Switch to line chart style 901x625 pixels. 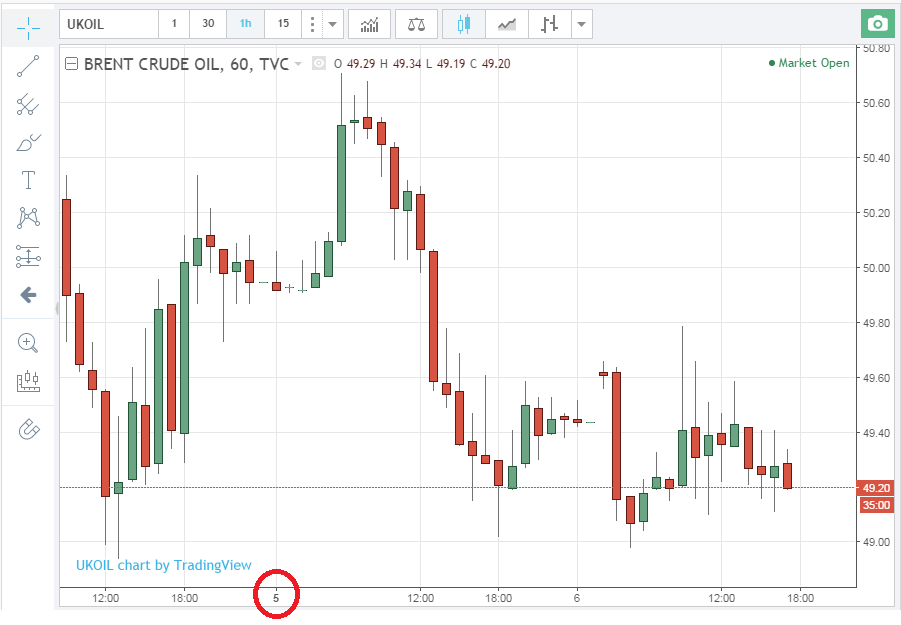coord(506,24)
